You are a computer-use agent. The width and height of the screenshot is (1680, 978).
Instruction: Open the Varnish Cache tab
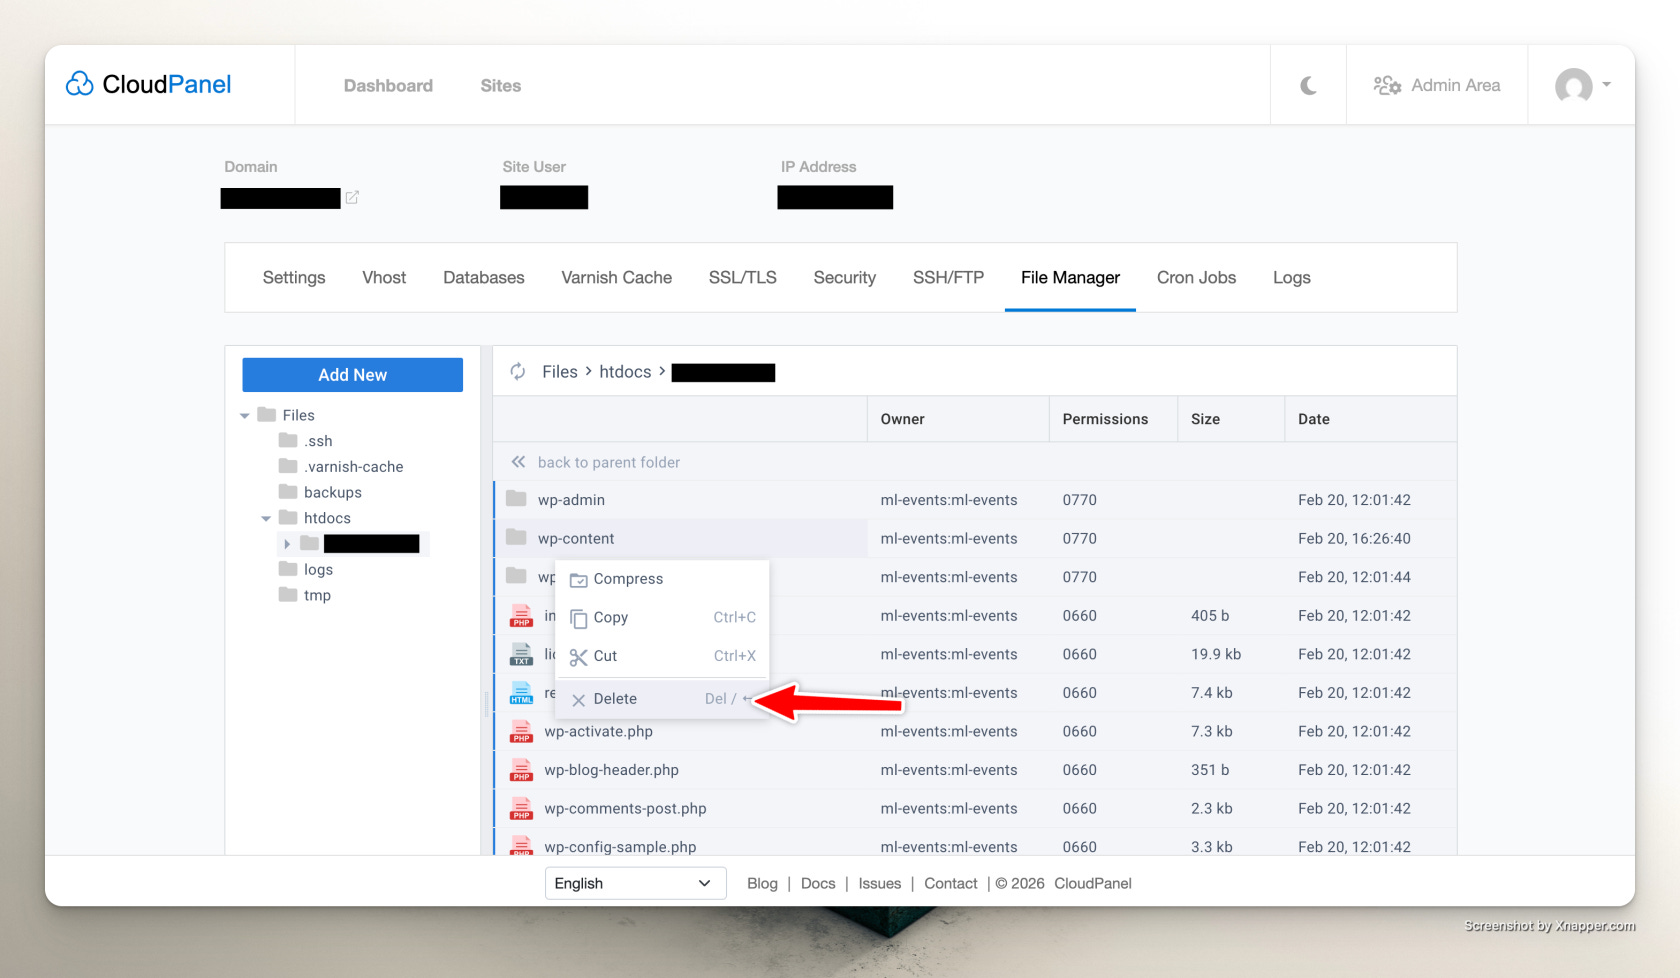pos(616,278)
